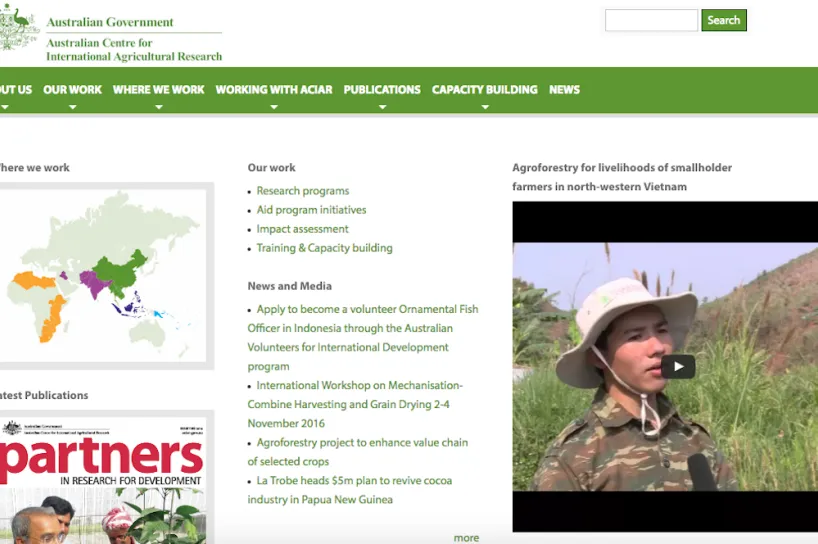
Task: Click the News and Media heading
Action: tap(290, 286)
